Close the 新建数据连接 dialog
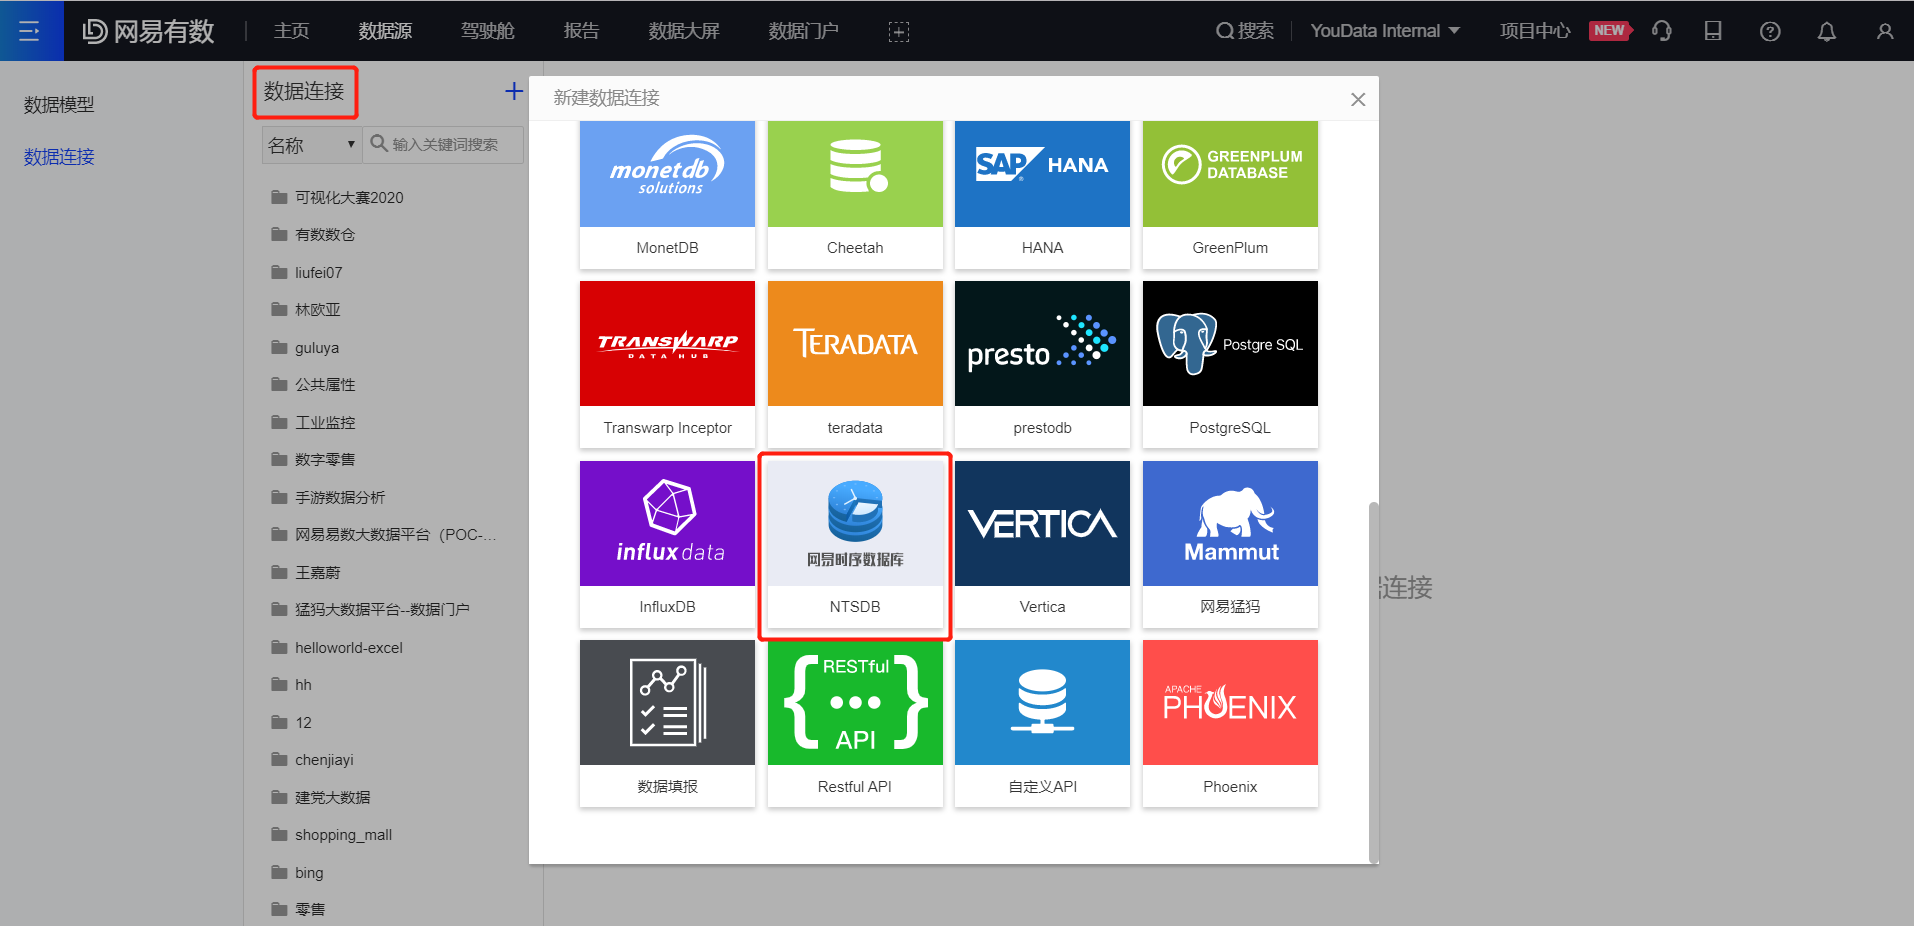 tap(1358, 99)
